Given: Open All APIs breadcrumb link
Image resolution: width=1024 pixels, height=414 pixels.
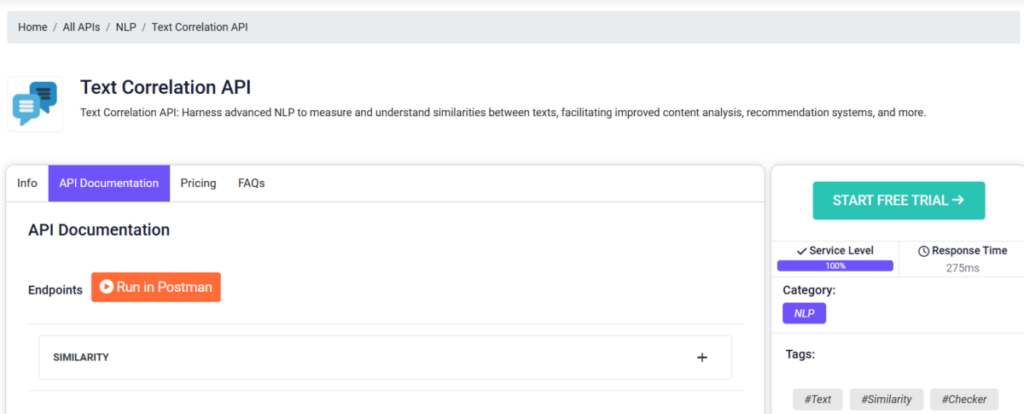Looking at the screenshot, I should click(82, 27).
